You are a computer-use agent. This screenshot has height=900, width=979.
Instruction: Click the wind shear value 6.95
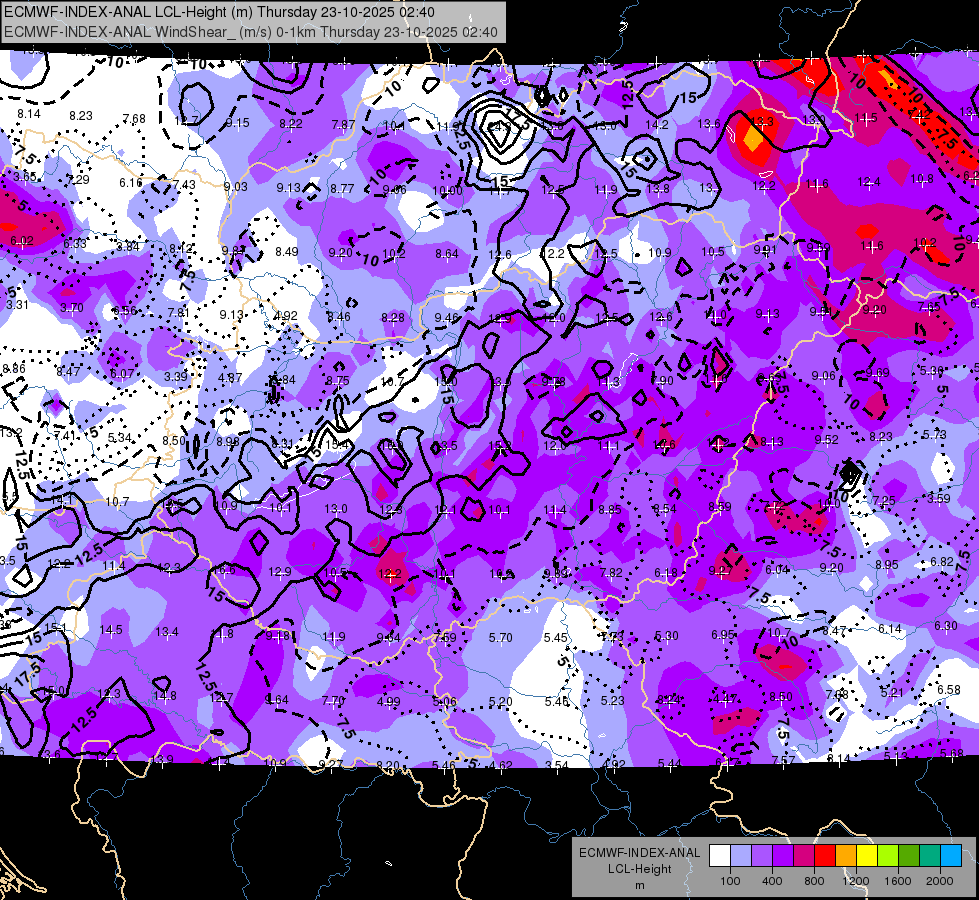[723, 635]
